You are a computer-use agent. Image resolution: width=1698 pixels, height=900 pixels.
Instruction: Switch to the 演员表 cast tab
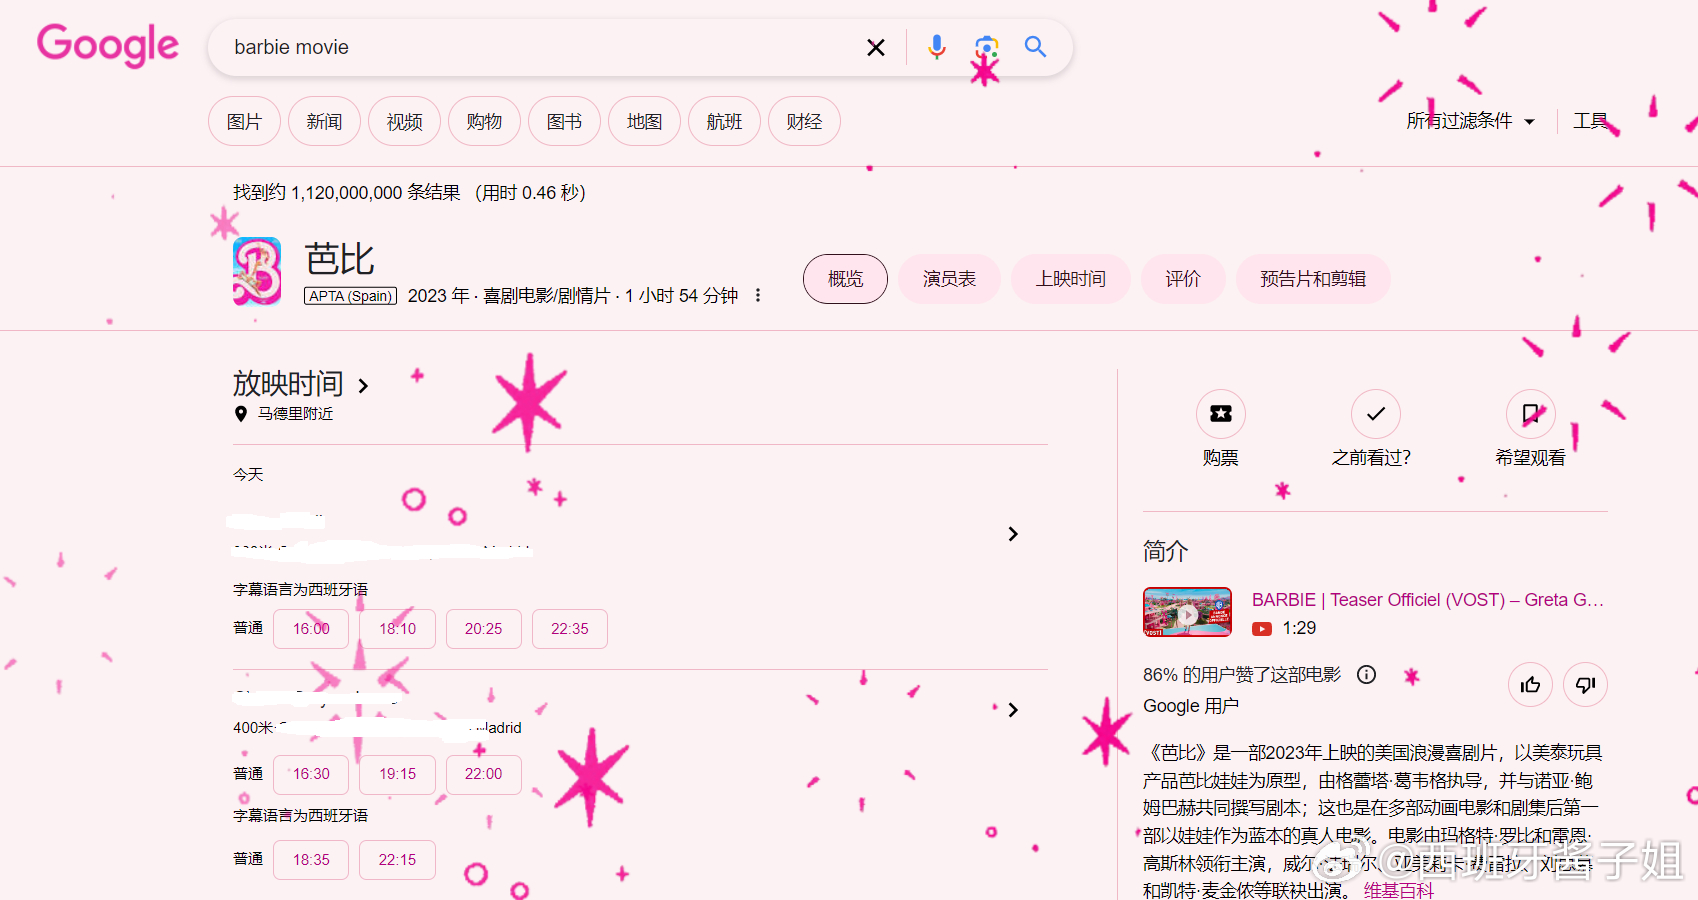pos(949,279)
